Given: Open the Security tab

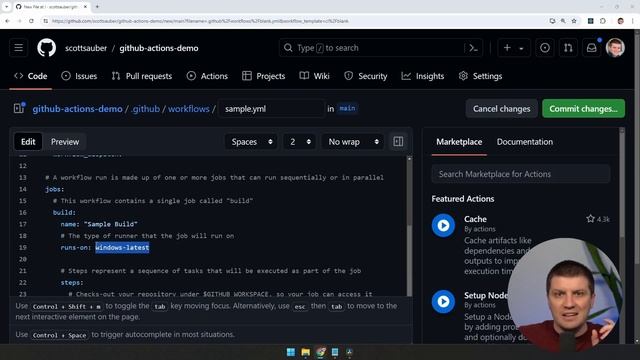Looking at the screenshot, I should point(366,76).
